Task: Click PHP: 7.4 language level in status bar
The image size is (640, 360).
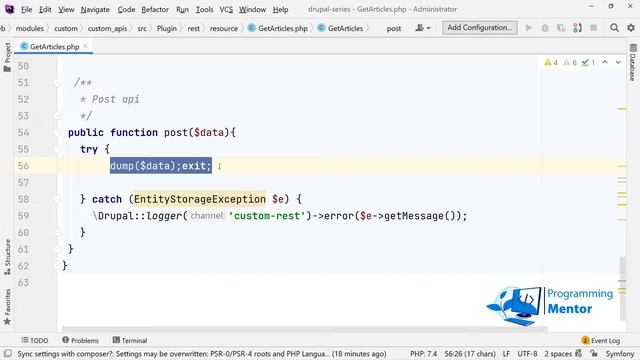Action: tap(423, 353)
